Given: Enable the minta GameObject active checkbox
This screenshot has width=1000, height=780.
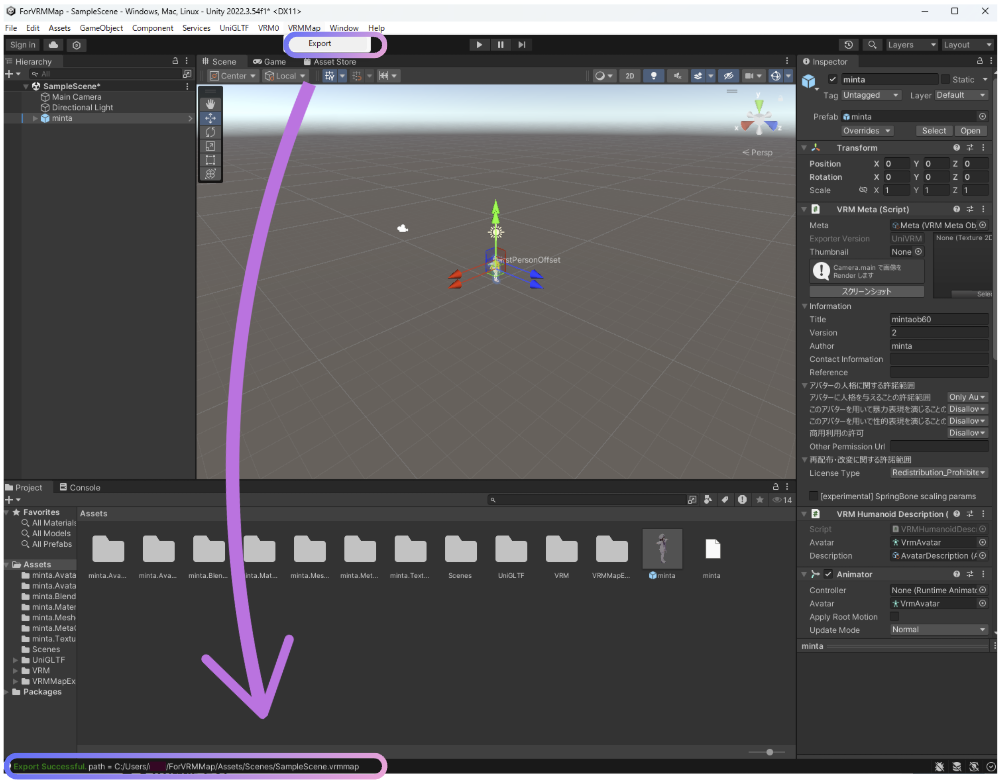Looking at the screenshot, I should (x=832, y=79).
